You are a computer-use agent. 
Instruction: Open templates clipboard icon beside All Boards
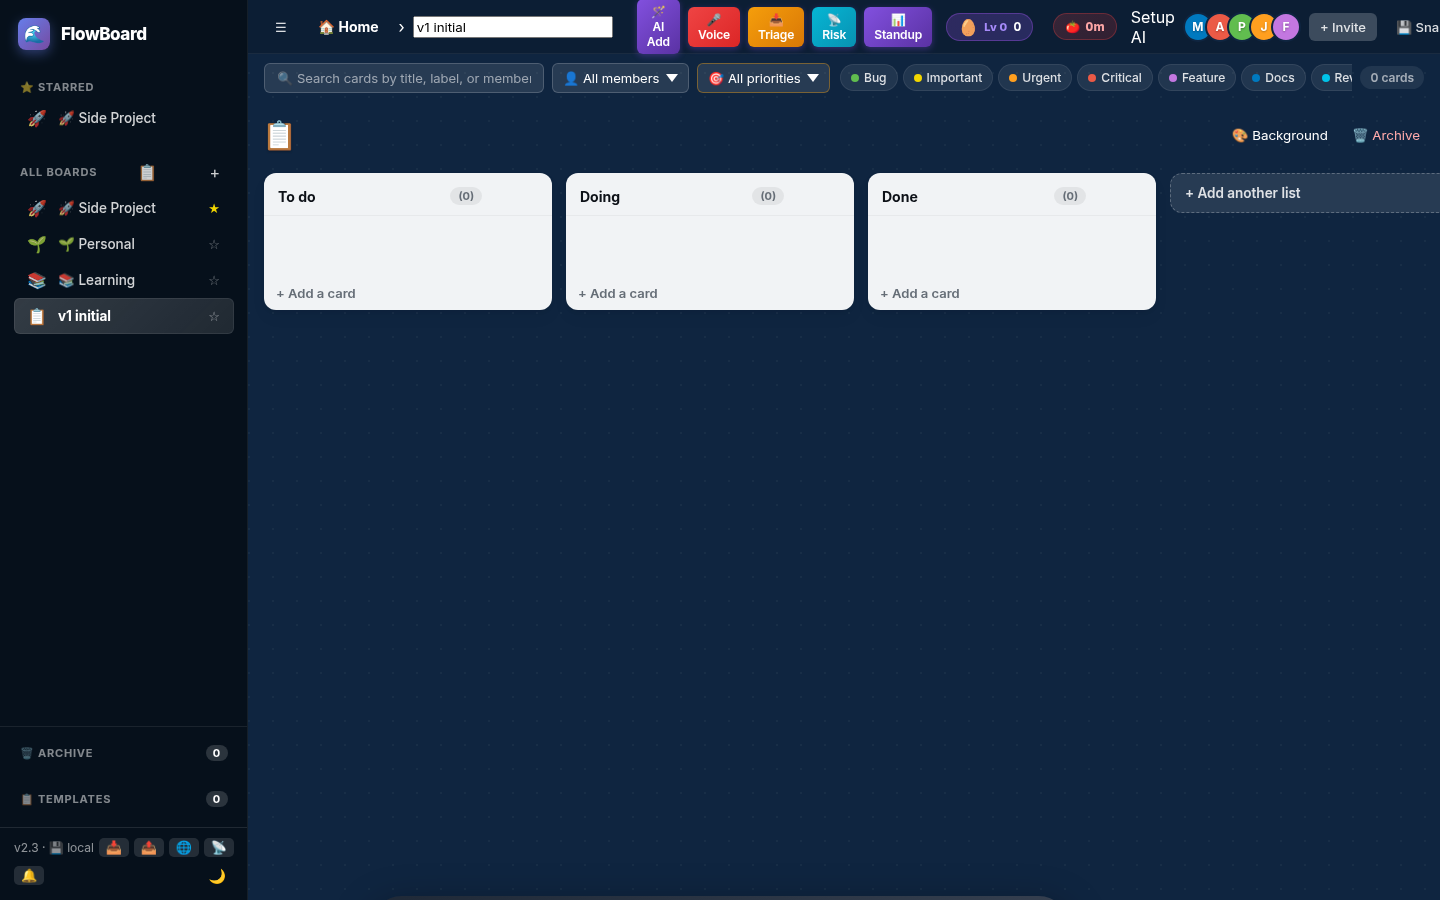[147, 172]
